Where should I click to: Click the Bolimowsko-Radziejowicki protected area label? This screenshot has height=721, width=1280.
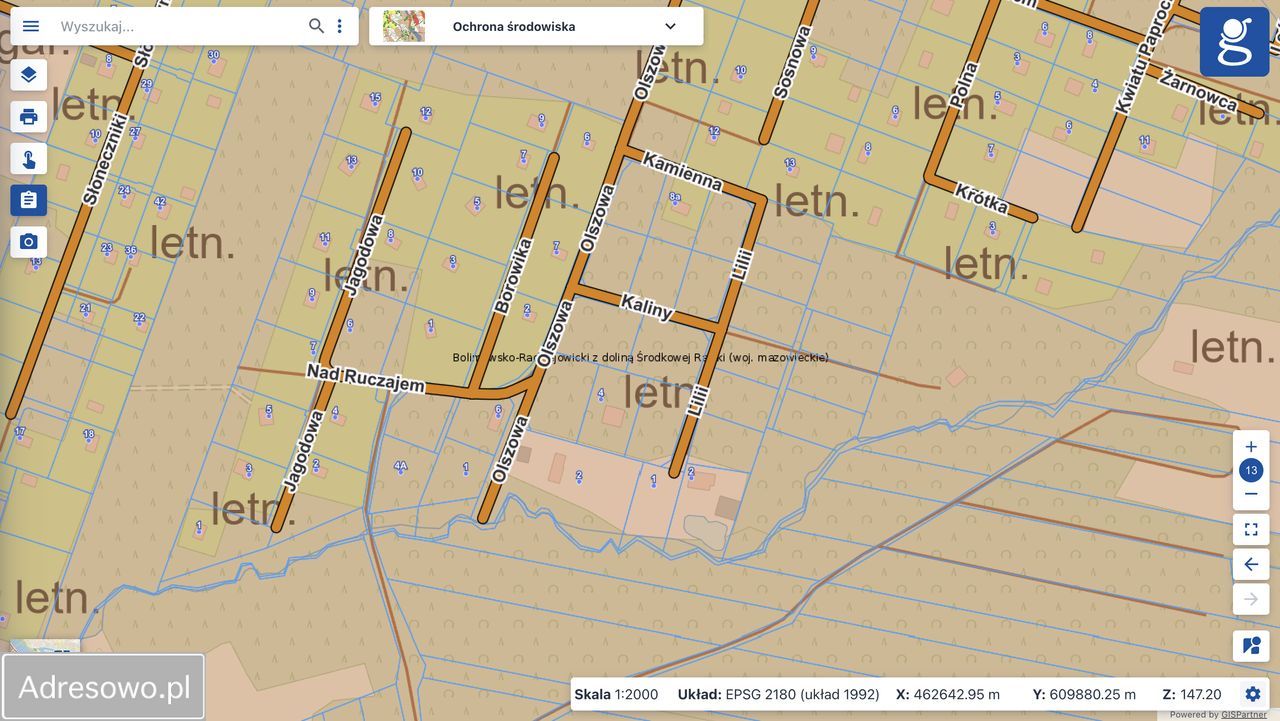(x=640, y=358)
